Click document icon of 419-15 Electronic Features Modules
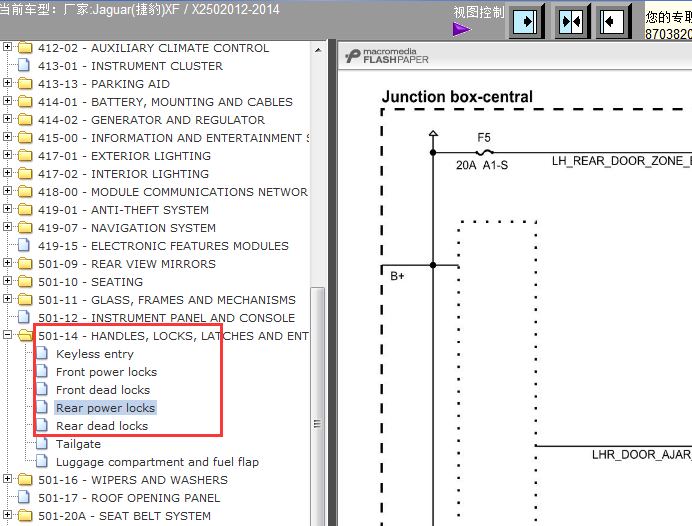The height and width of the screenshot is (526, 692). 24,245
